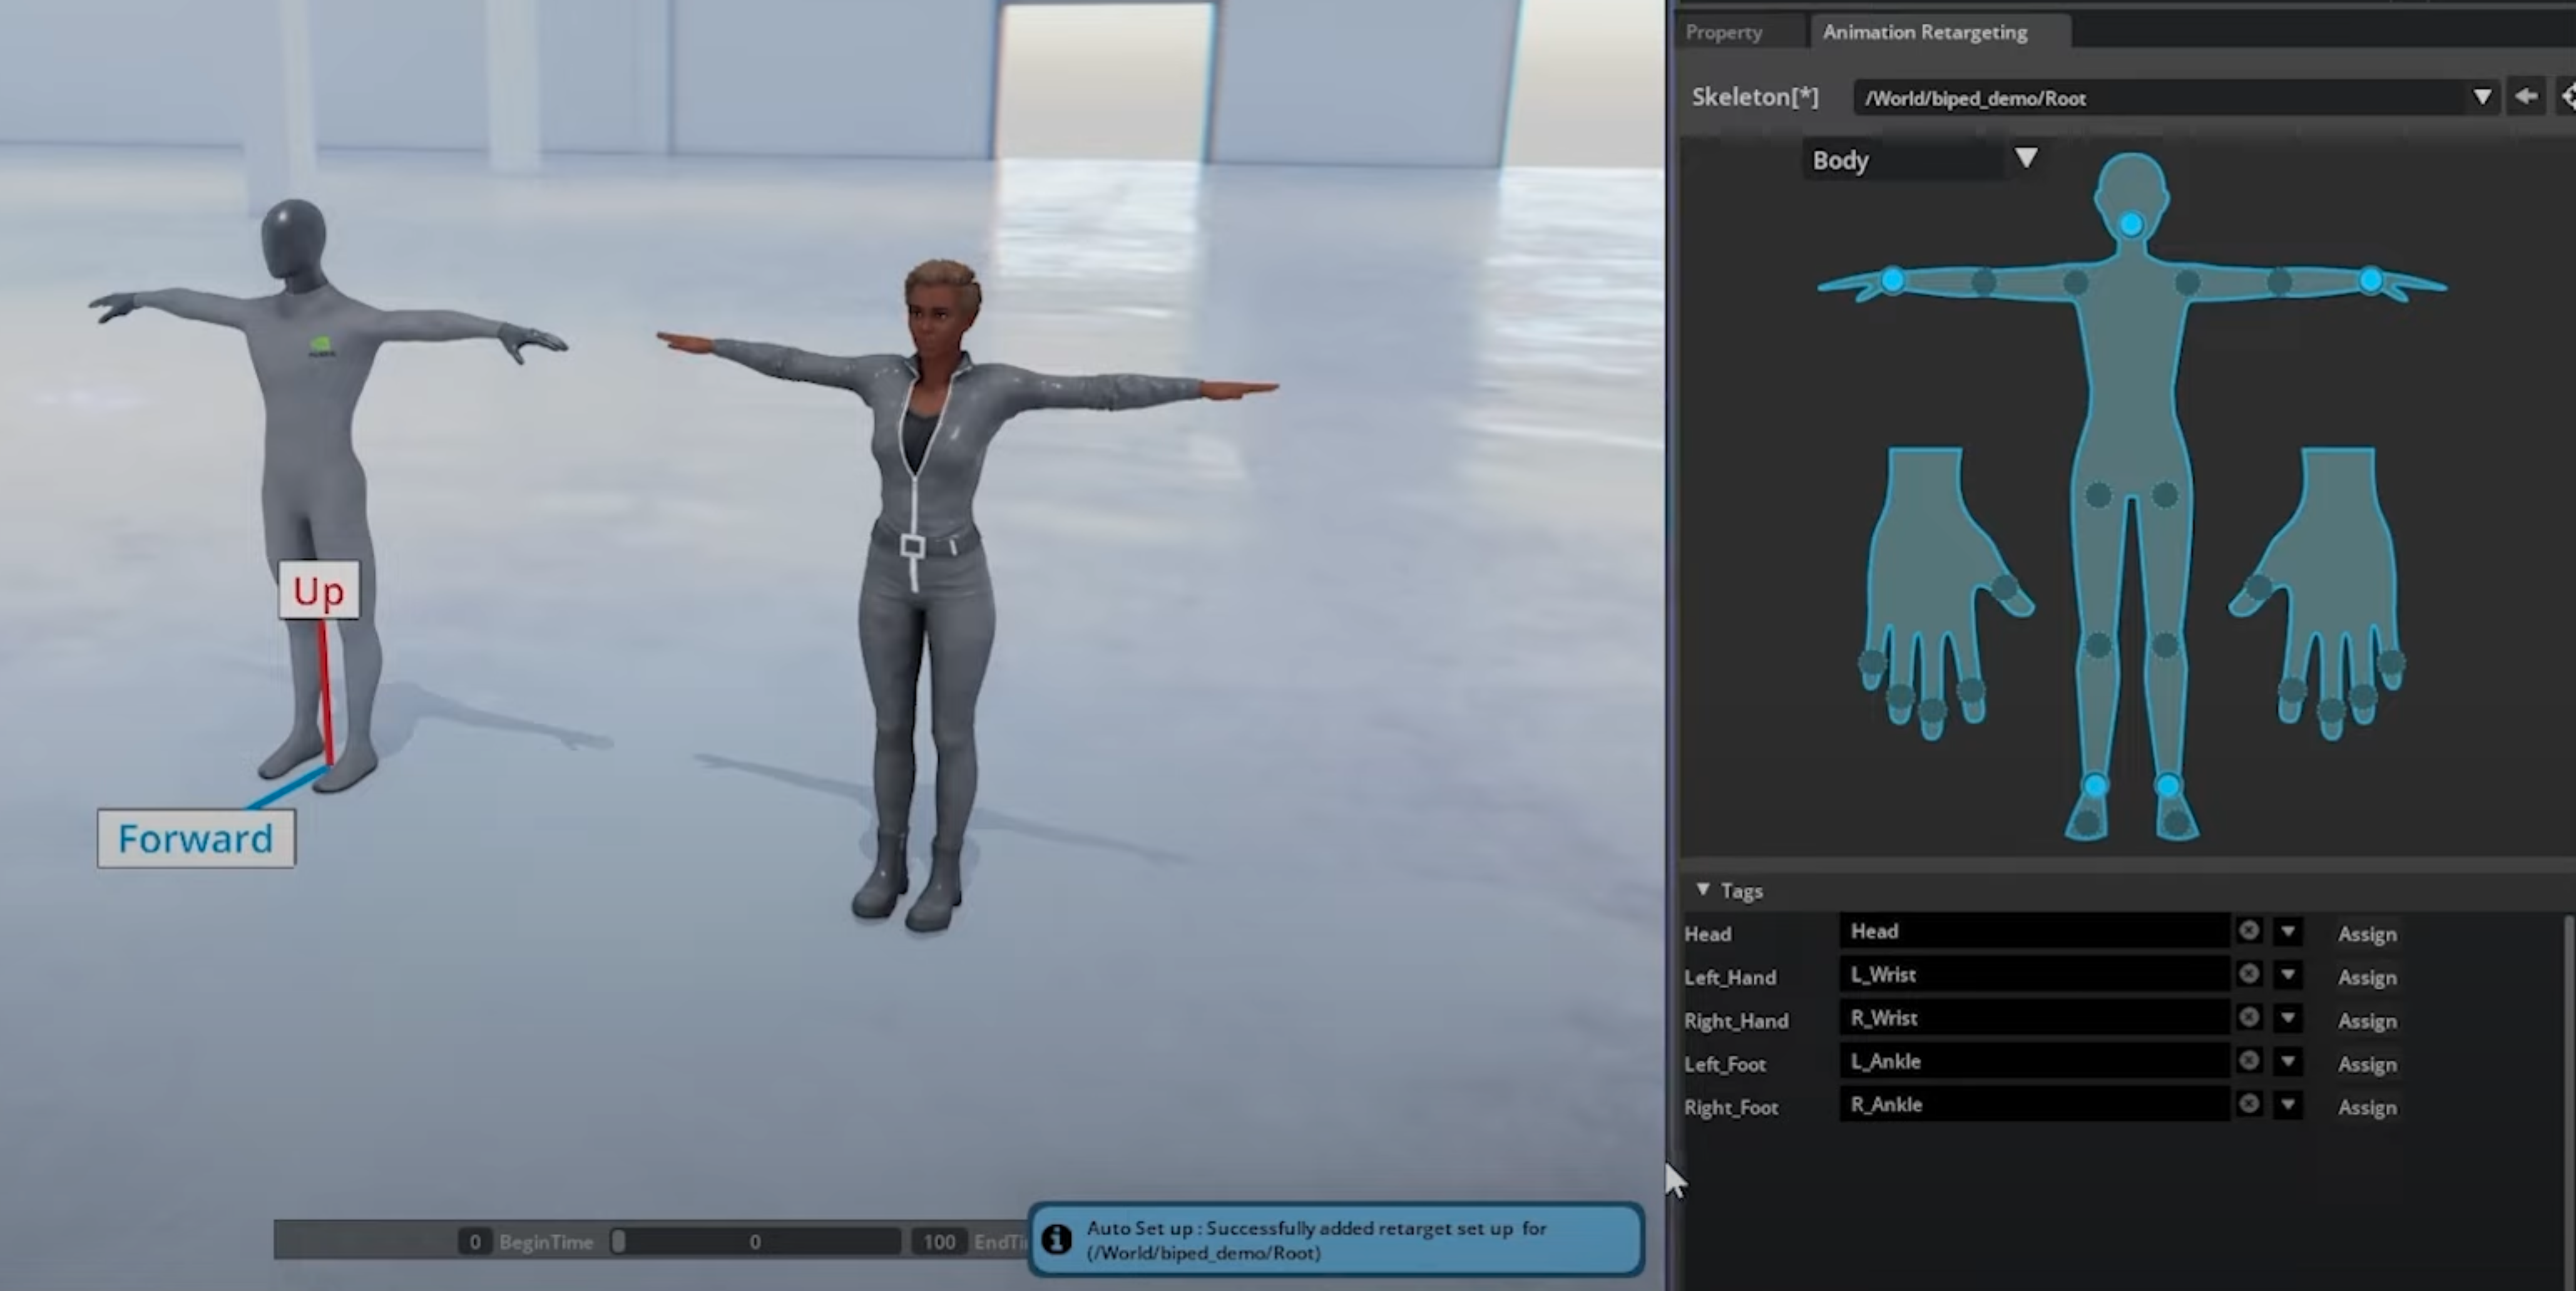Click the info icon in Auto Set up notification
2576x1291 pixels.
[x=1056, y=1239]
